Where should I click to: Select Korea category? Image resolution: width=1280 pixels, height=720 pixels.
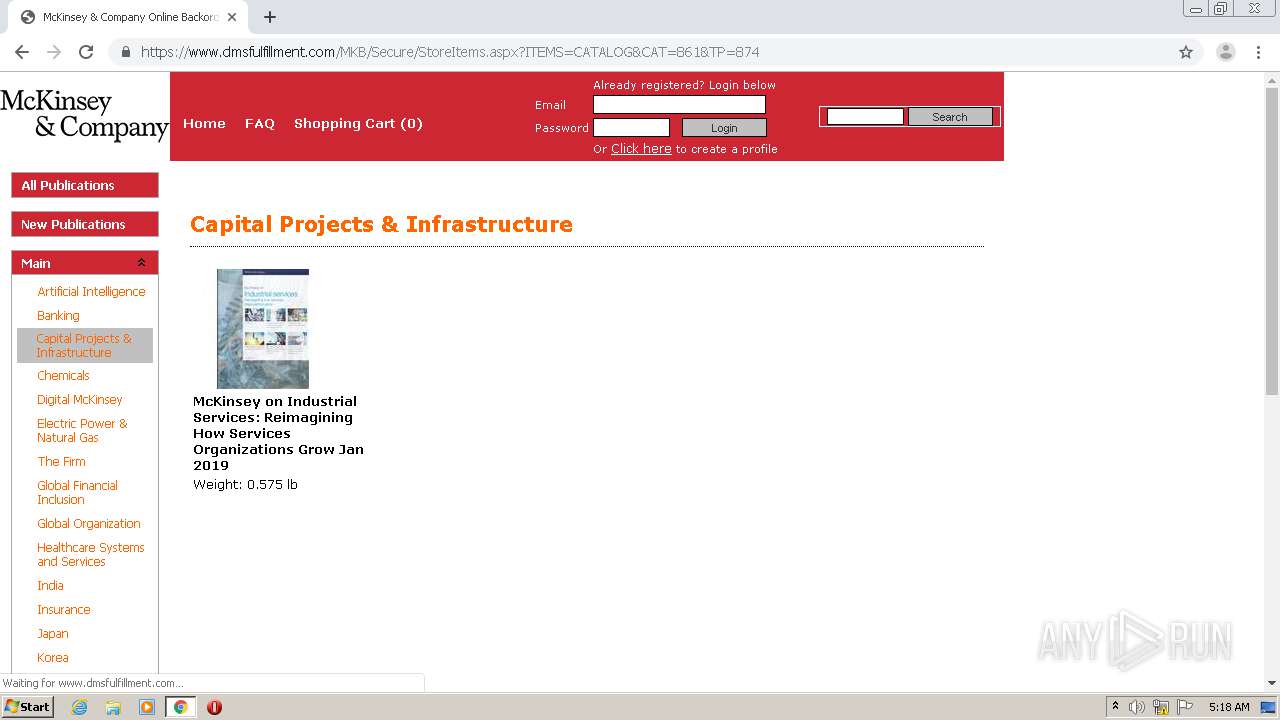pos(53,657)
